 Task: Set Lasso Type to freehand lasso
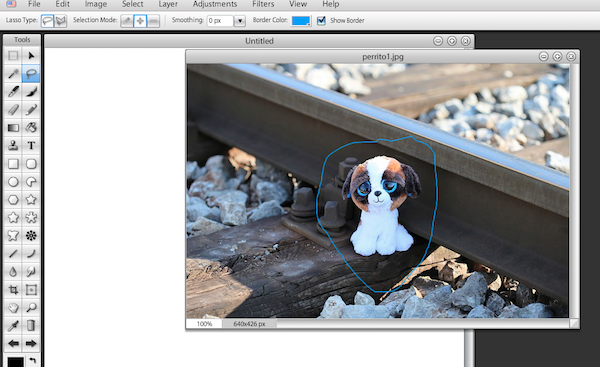(x=47, y=21)
